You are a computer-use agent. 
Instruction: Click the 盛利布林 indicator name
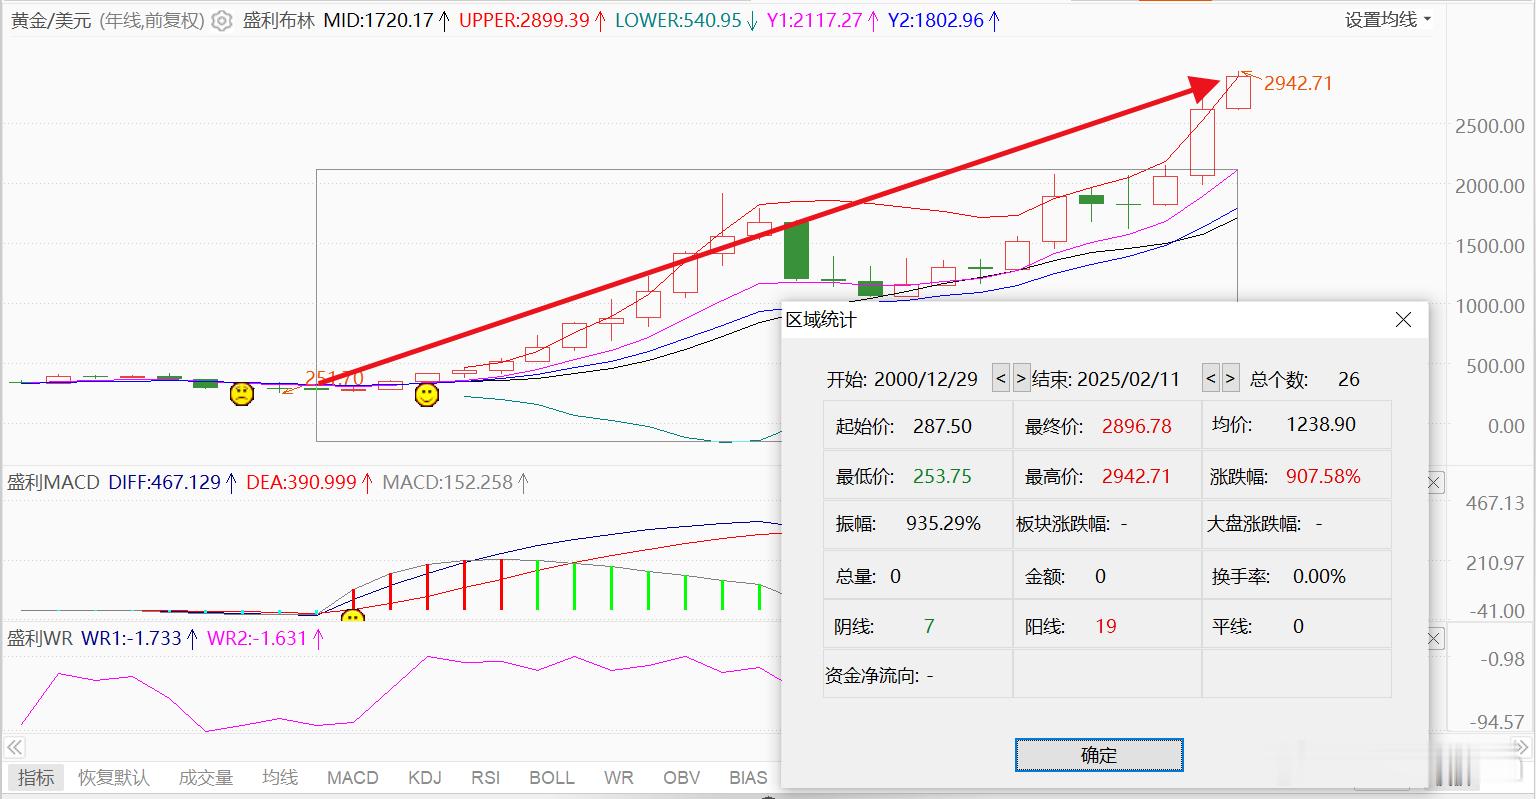pos(279,20)
